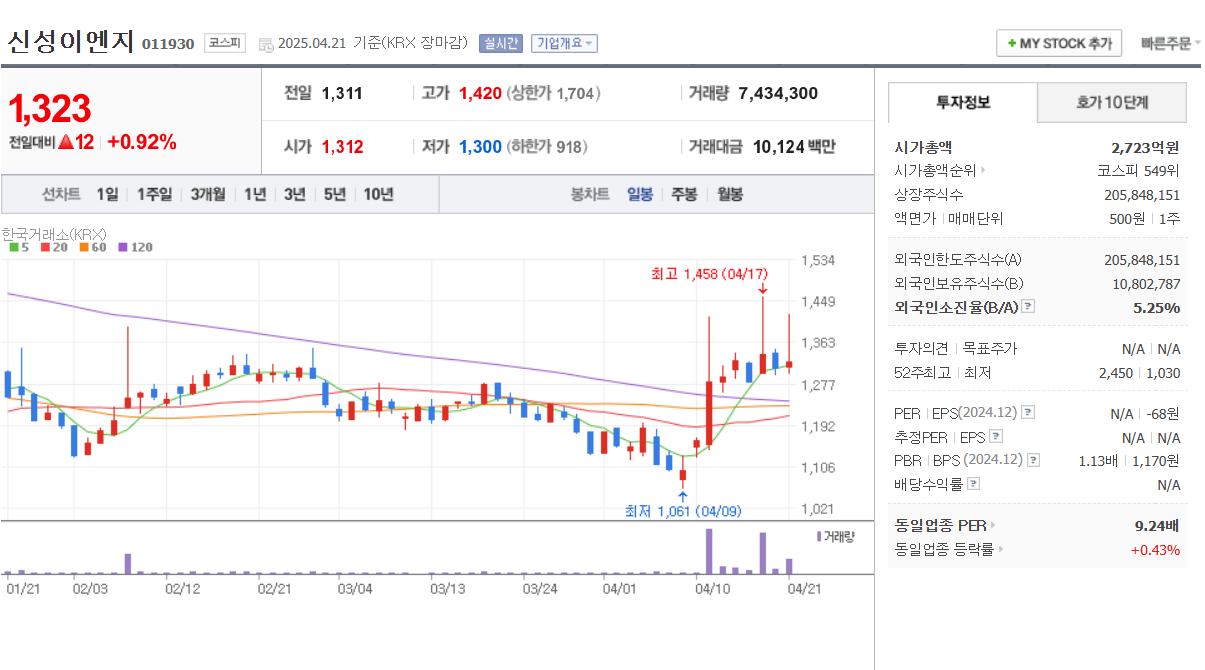Click the 코스피 market badge
Viewport: 1205px width, 670px height.
coord(224,43)
